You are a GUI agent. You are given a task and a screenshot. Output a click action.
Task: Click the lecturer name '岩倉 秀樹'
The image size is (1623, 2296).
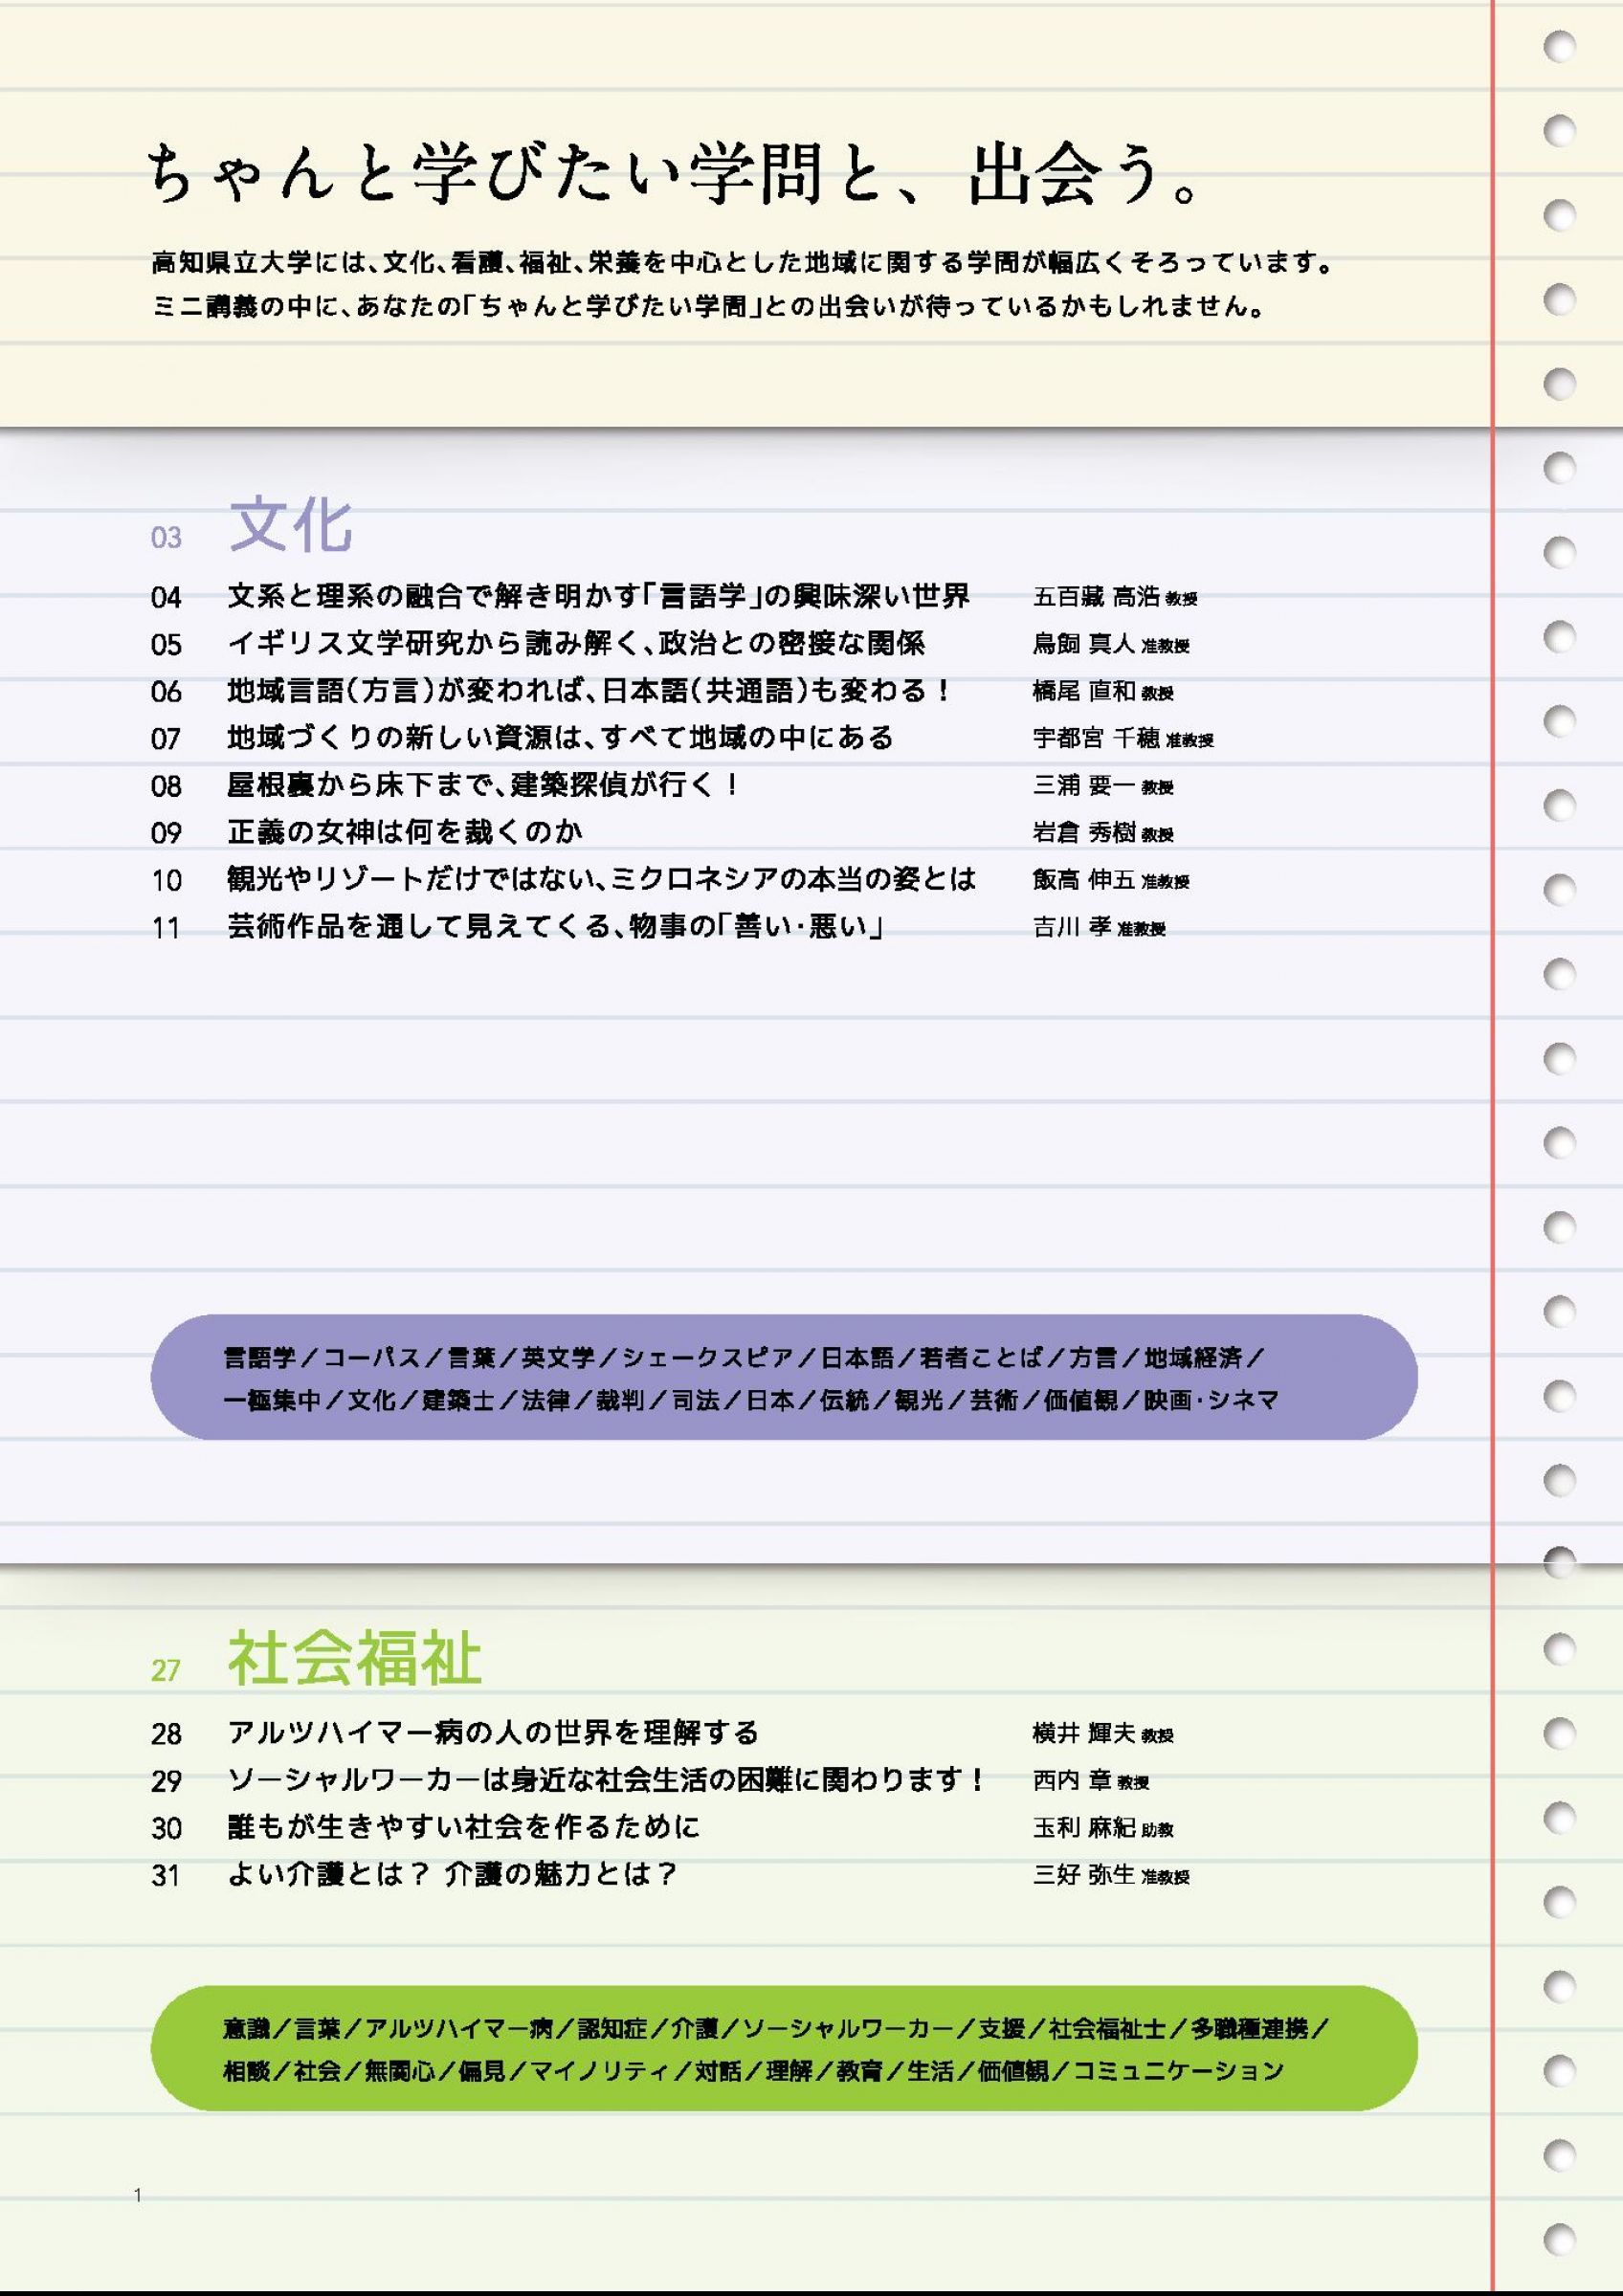[x=1084, y=833]
